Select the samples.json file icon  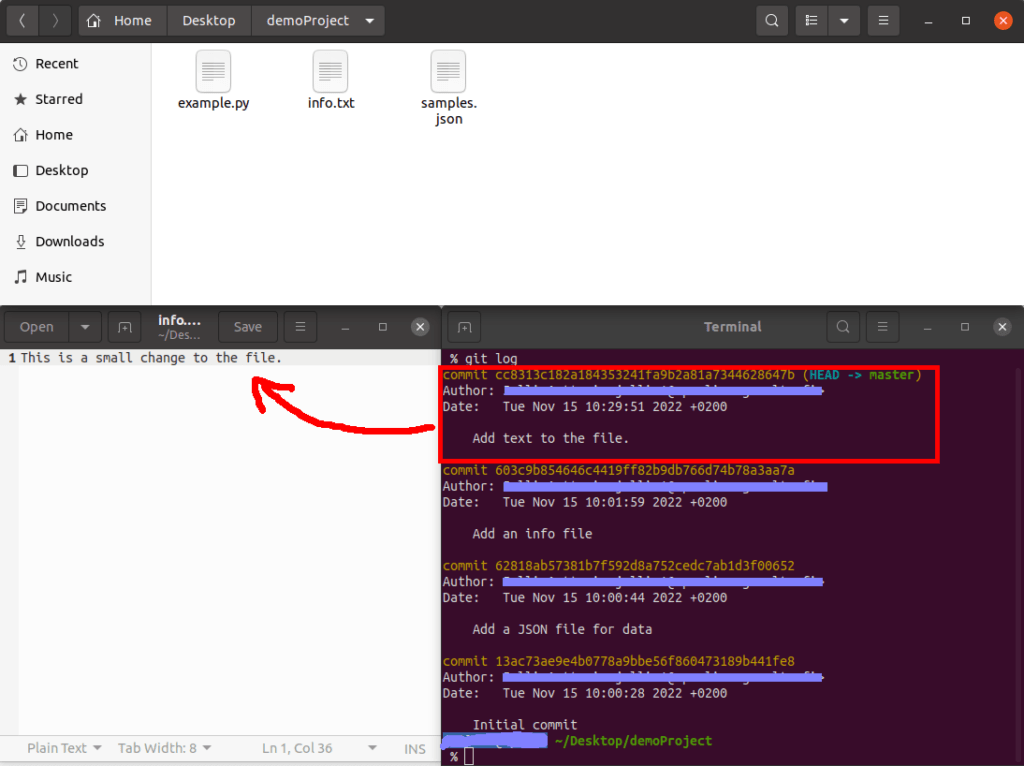click(x=448, y=71)
